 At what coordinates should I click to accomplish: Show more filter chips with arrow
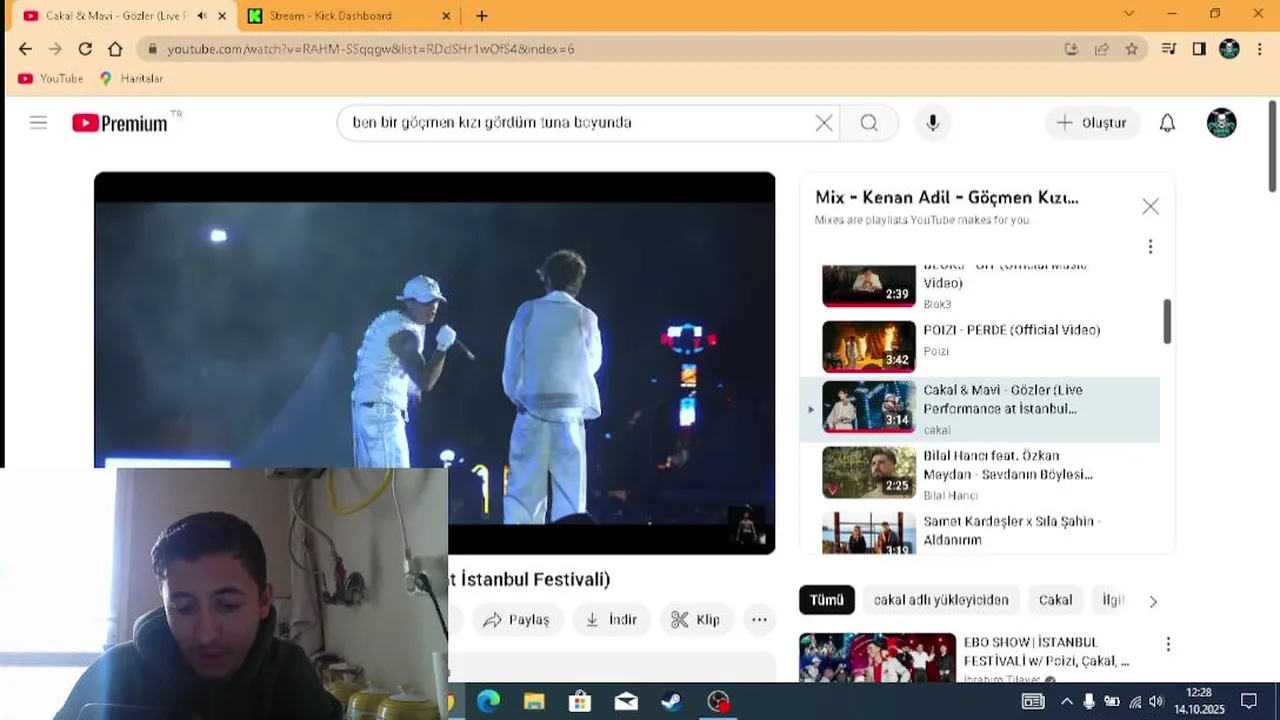1153,601
